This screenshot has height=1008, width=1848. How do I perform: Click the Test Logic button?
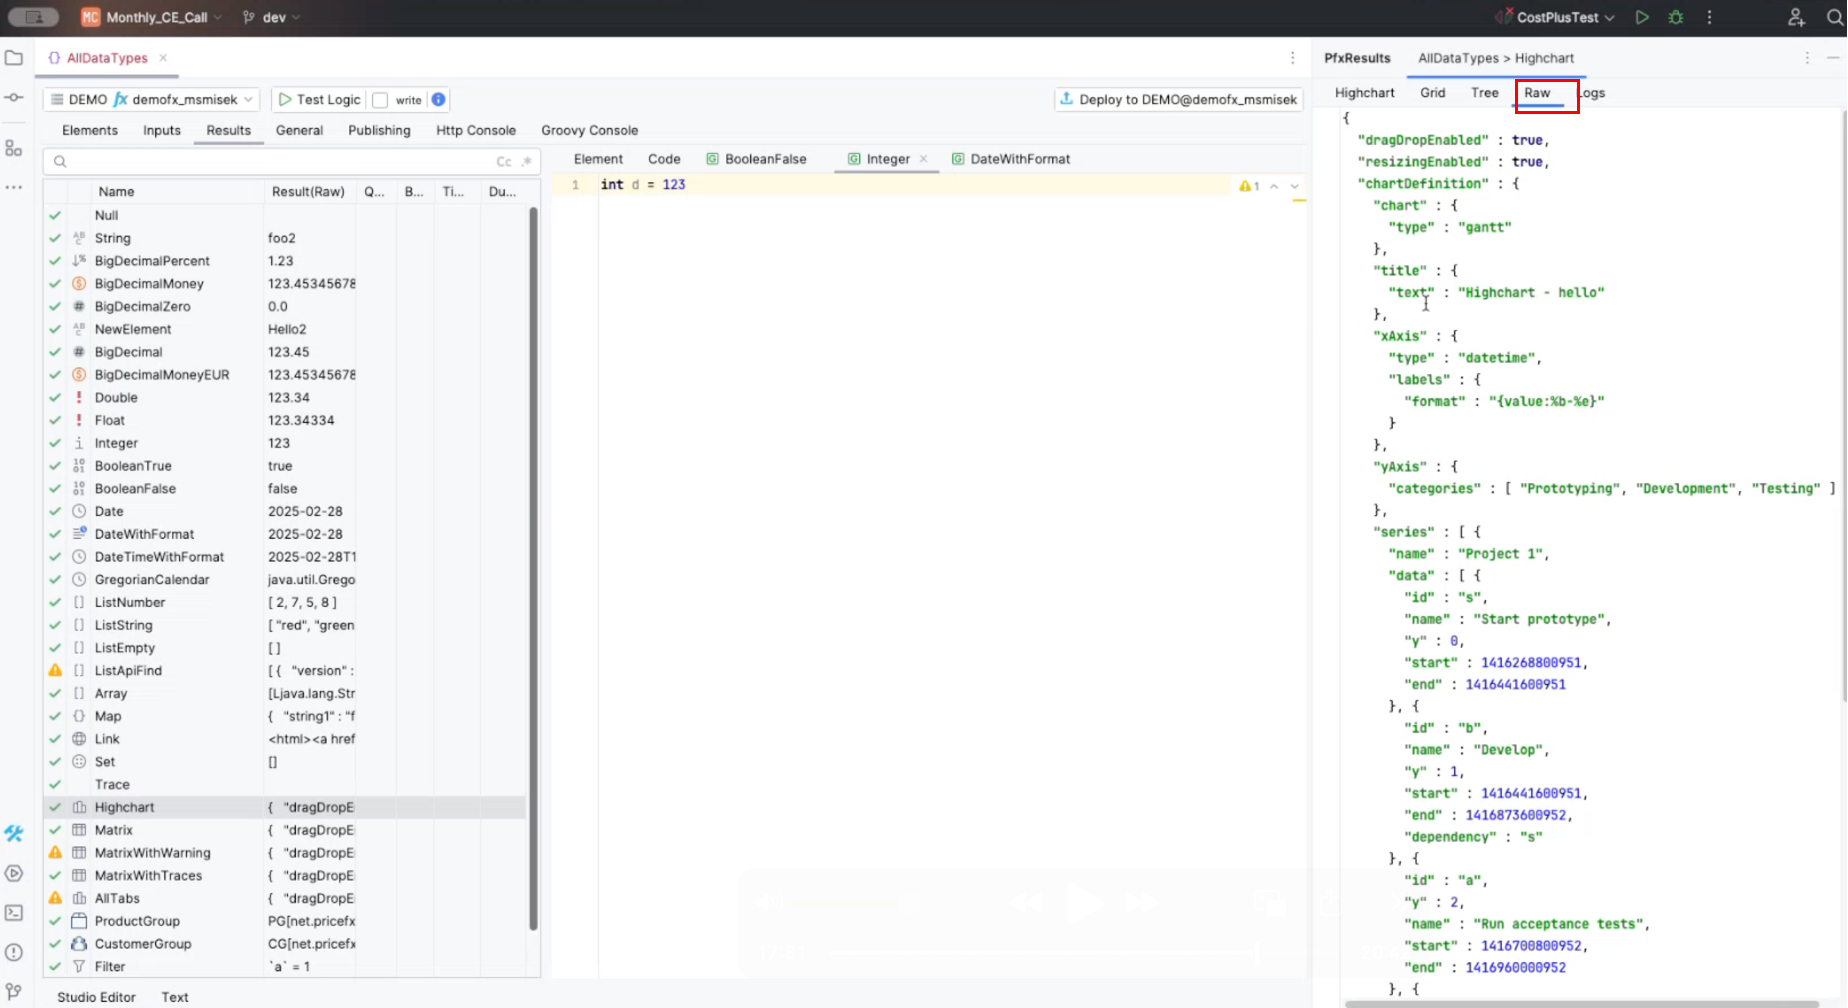pos(319,99)
